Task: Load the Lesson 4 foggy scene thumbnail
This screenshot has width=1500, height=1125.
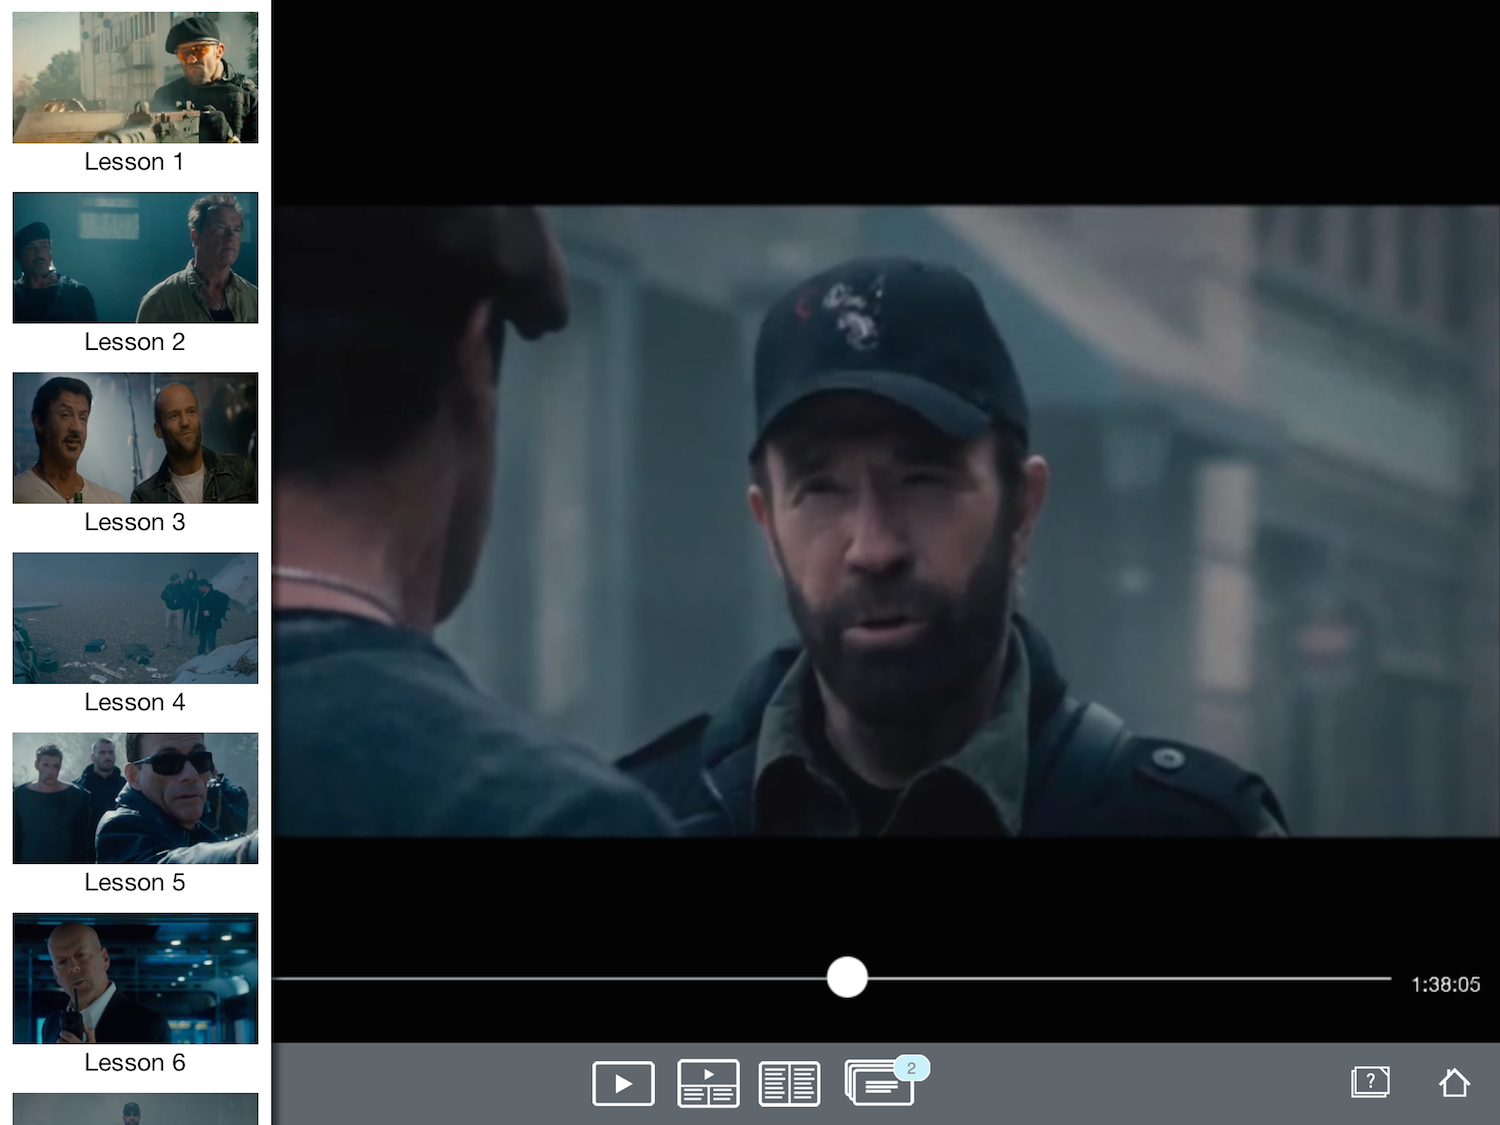Action: pyautogui.click(x=135, y=617)
